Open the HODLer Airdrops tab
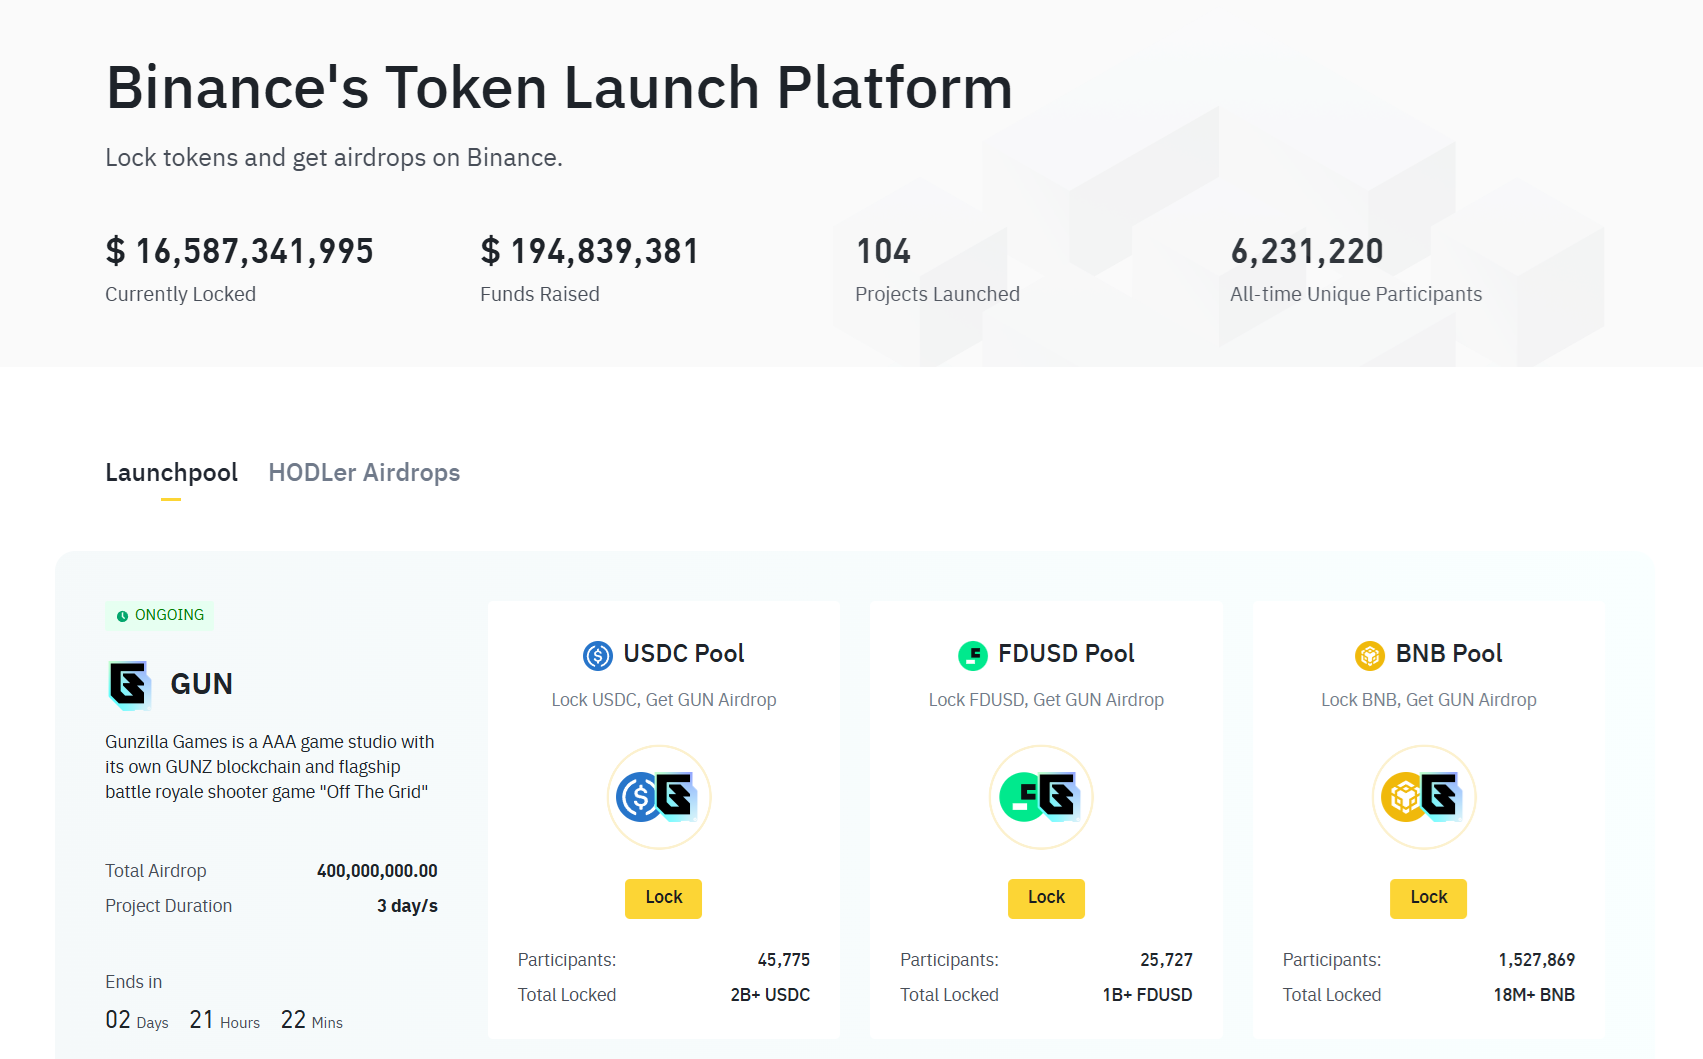1703x1059 pixels. (364, 472)
